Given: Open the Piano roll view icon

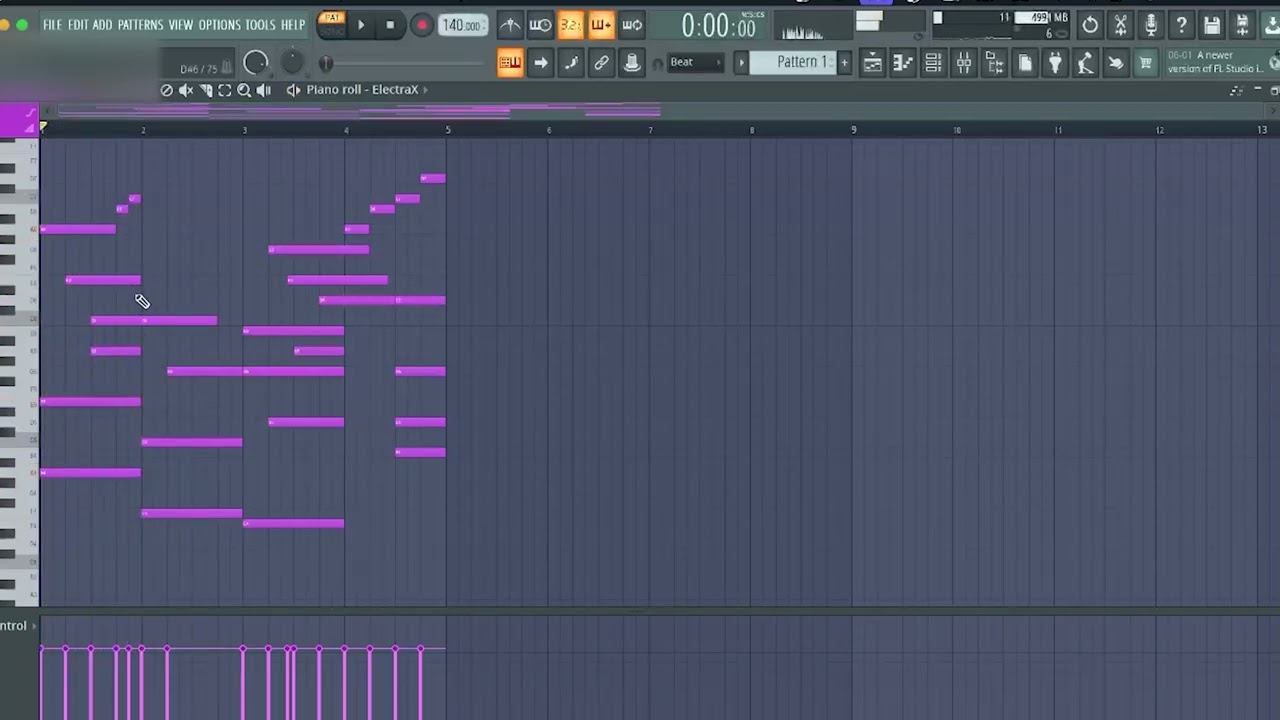Looking at the screenshot, I should coord(903,63).
